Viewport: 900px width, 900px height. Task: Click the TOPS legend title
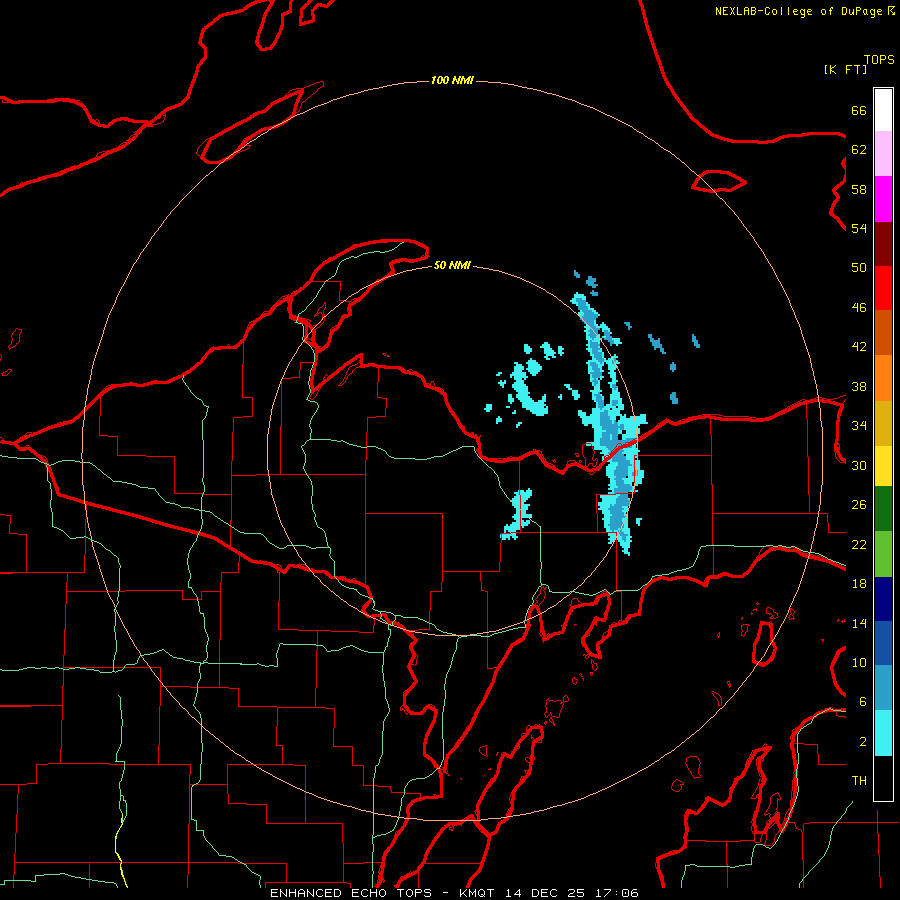pos(879,59)
